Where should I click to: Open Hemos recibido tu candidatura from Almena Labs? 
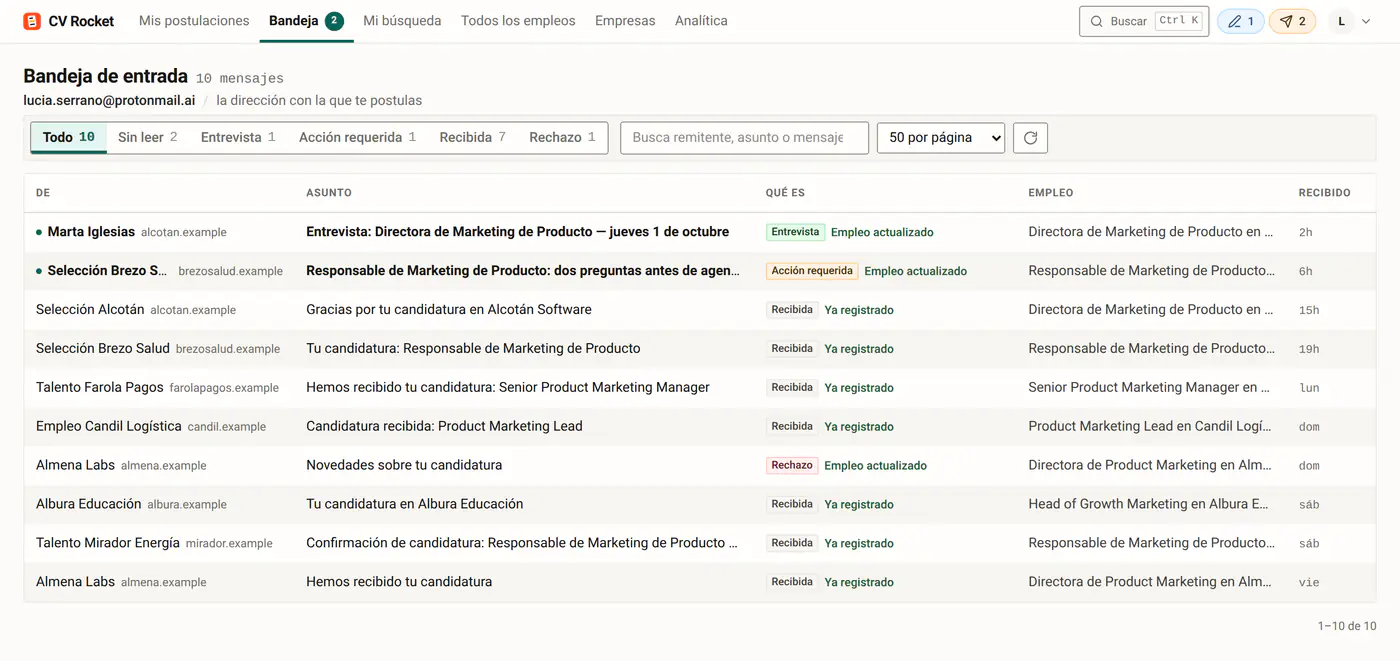[x=399, y=582]
